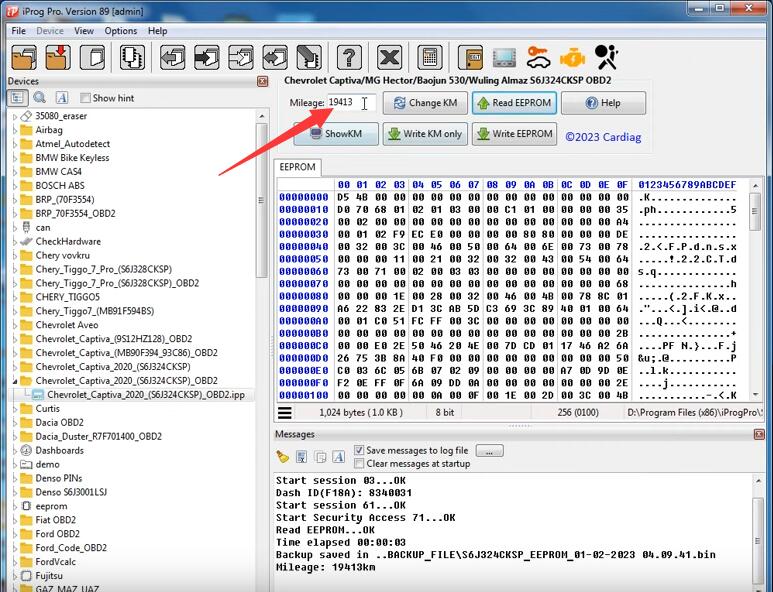This screenshot has height=592, width=773.
Task: Click the Mileage input field
Action: click(x=351, y=103)
